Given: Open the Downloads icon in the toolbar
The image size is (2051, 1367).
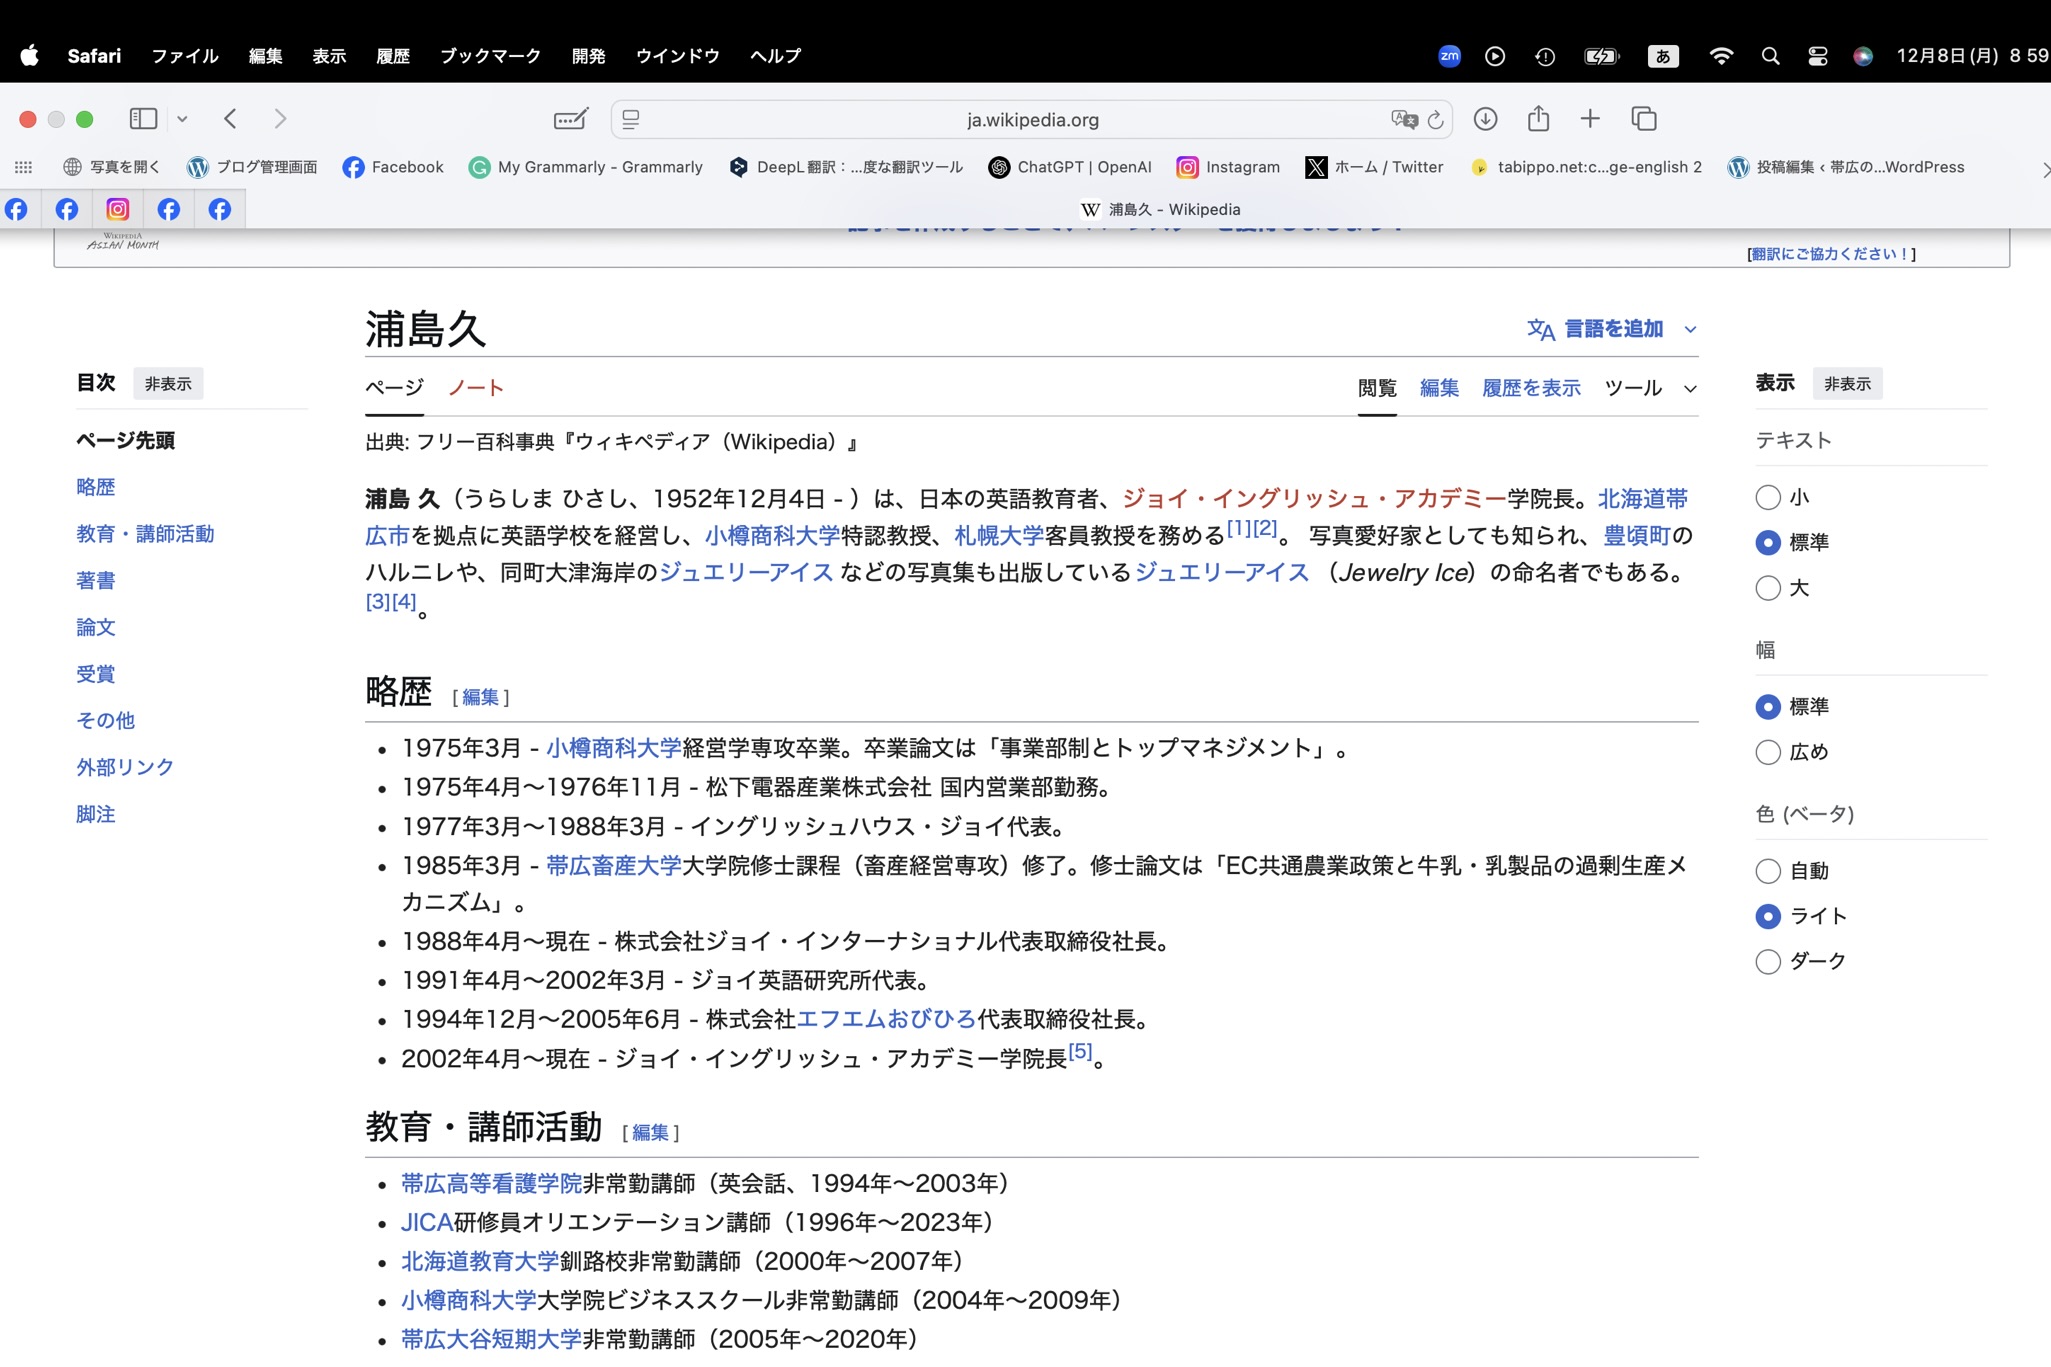Looking at the screenshot, I should [x=1485, y=119].
